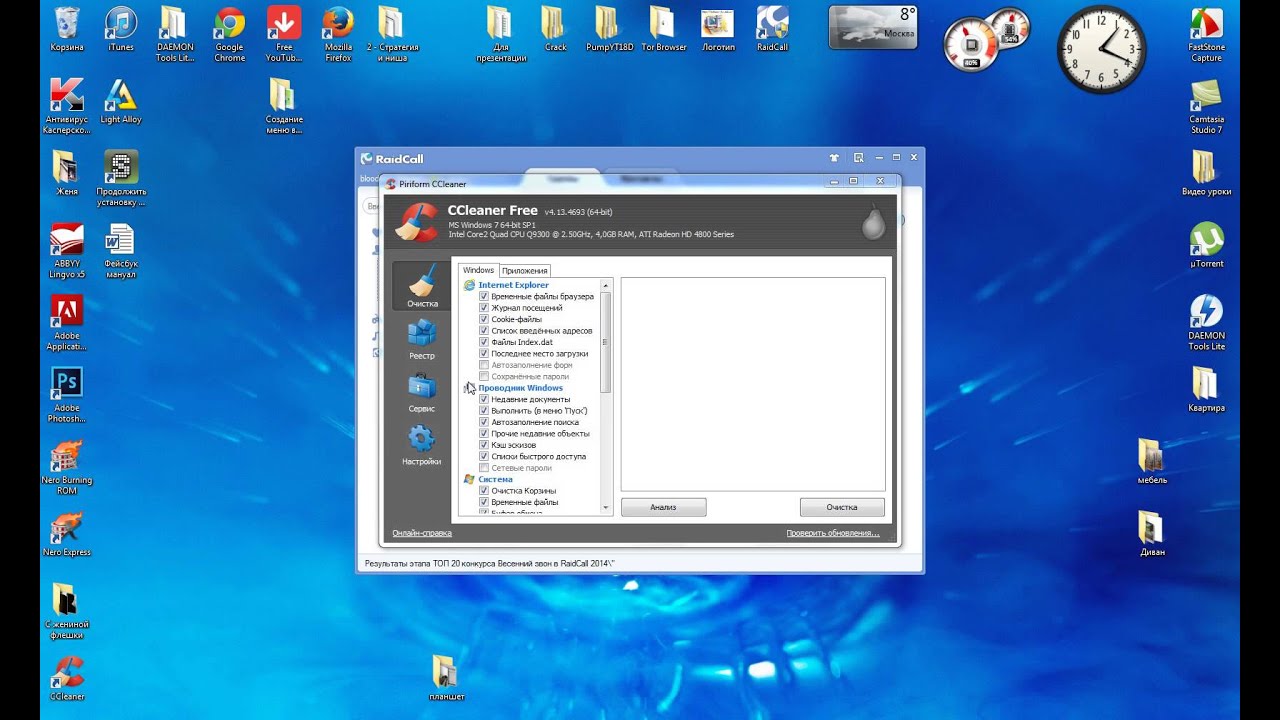The image size is (1280, 720).
Task: Click the Moscow weather gadget
Action: pos(873,27)
